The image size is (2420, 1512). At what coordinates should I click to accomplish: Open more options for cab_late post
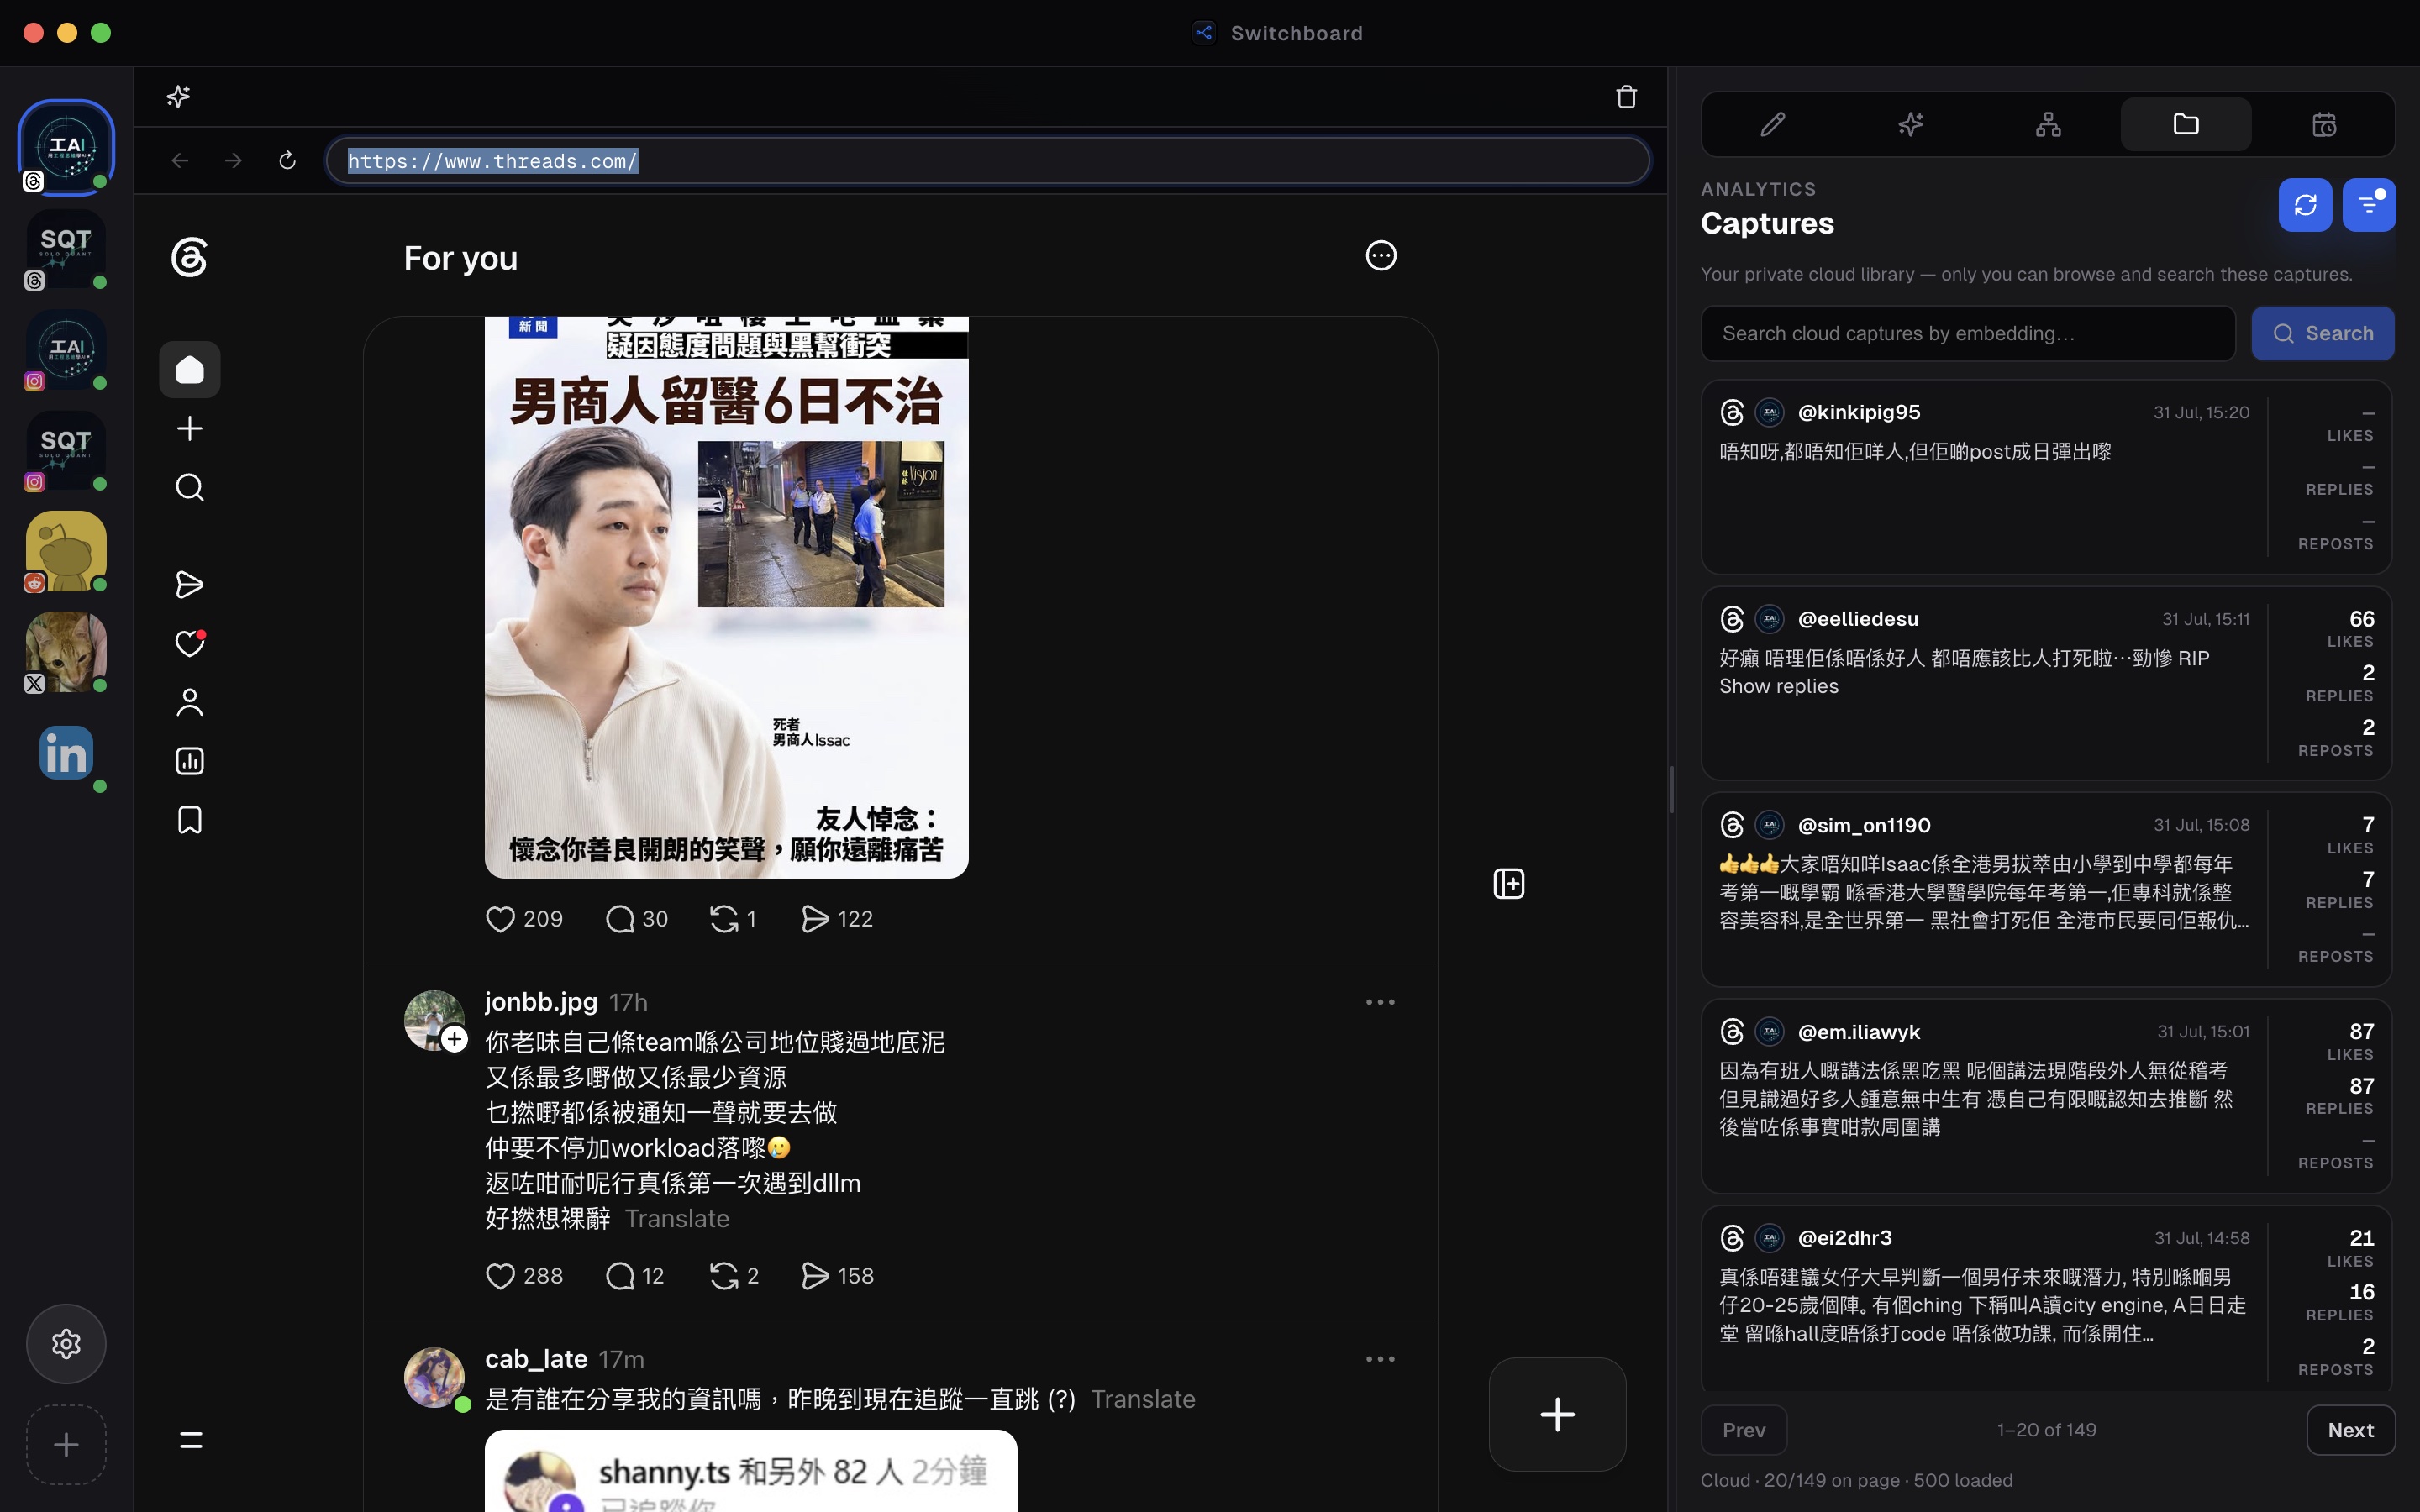pyautogui.click(x=1380, y=1359)
